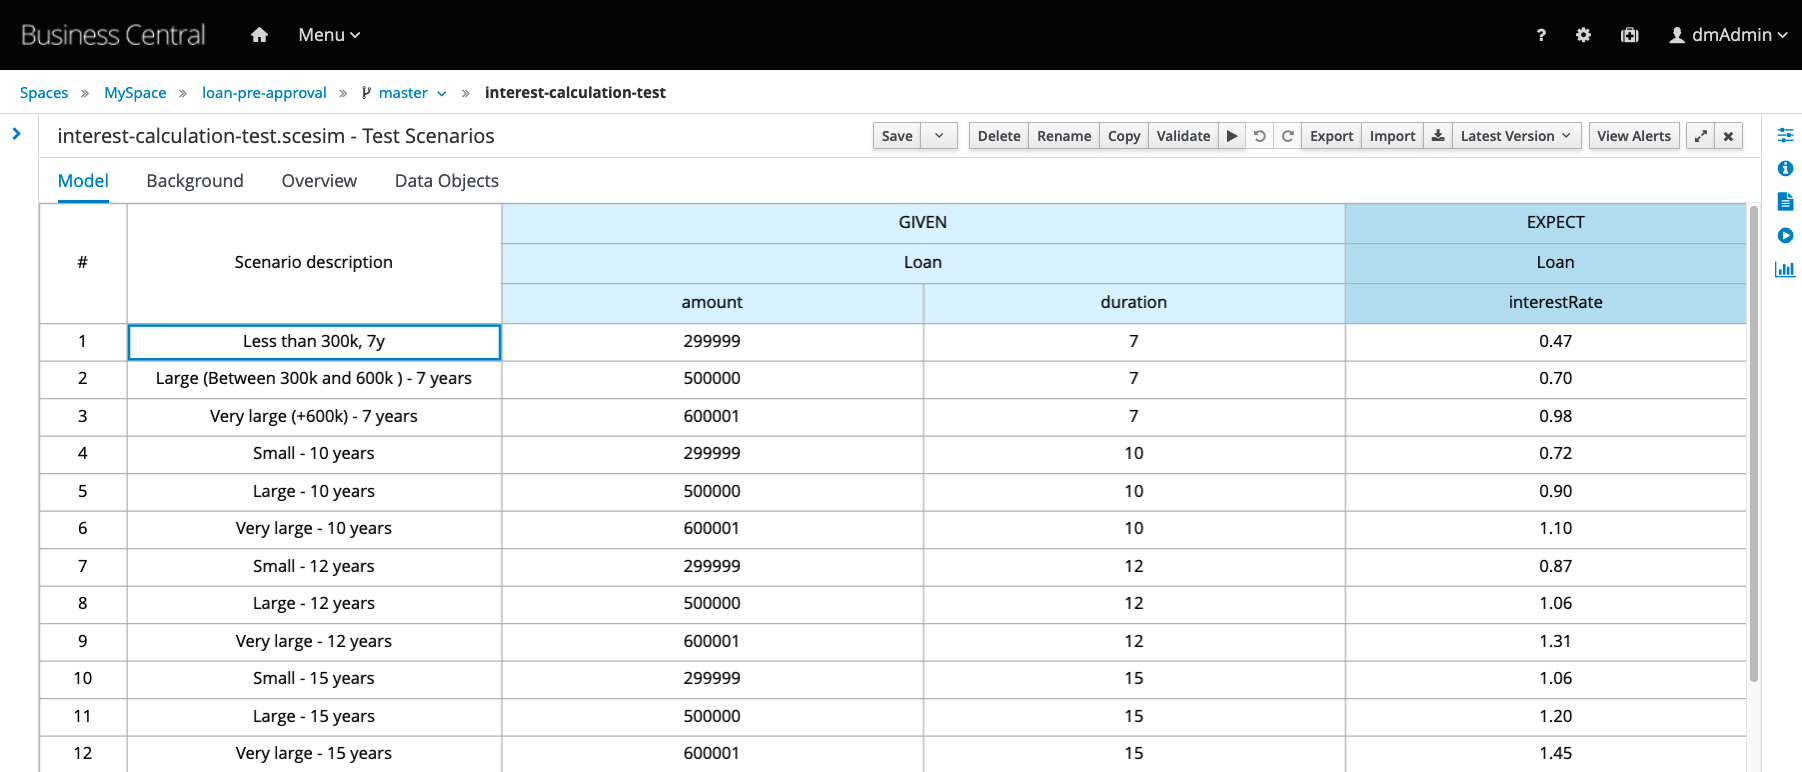Open the info icon in right dock
The height and width of the screenshot is (772, 1802).
1785,168
